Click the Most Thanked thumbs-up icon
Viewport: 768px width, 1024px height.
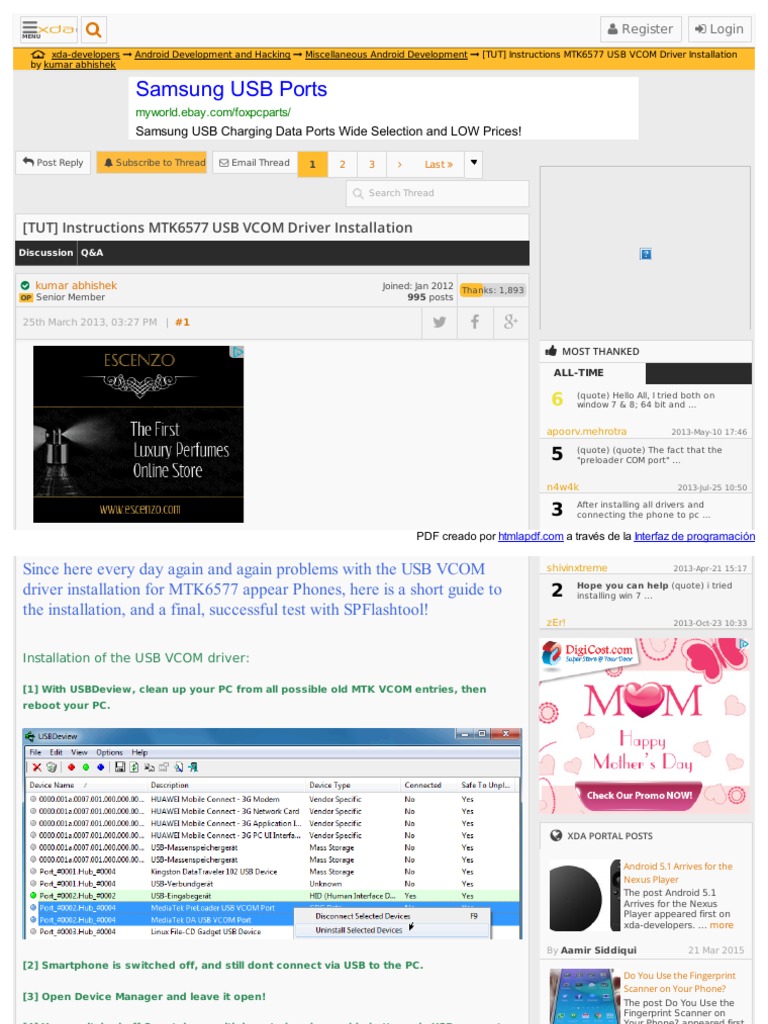551,351
